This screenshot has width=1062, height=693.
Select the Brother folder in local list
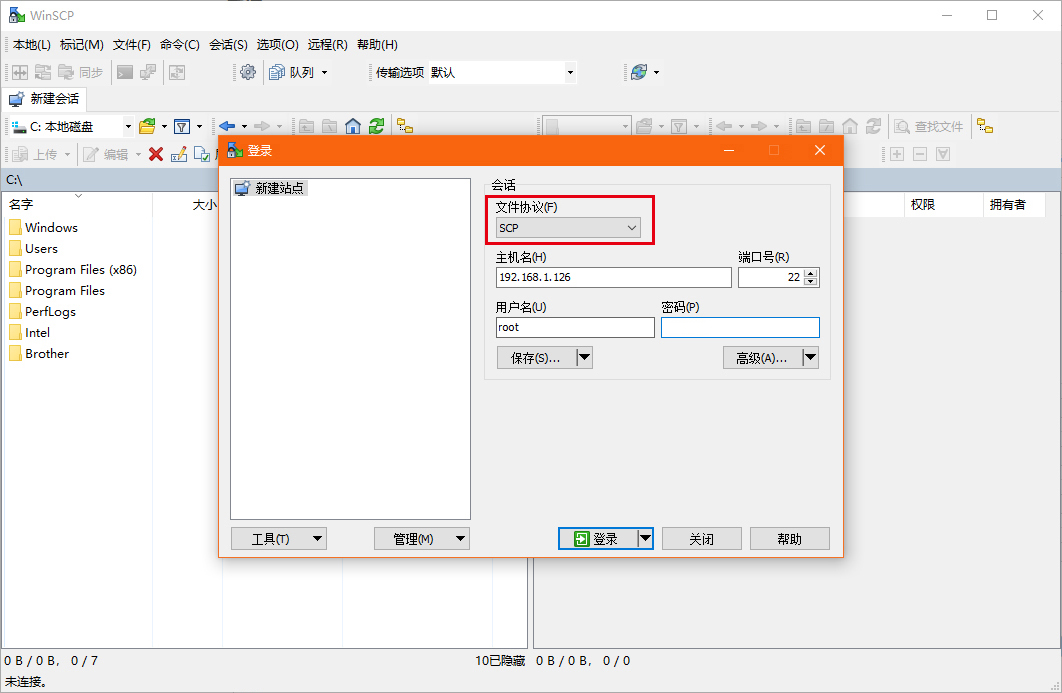click(39, 354)
